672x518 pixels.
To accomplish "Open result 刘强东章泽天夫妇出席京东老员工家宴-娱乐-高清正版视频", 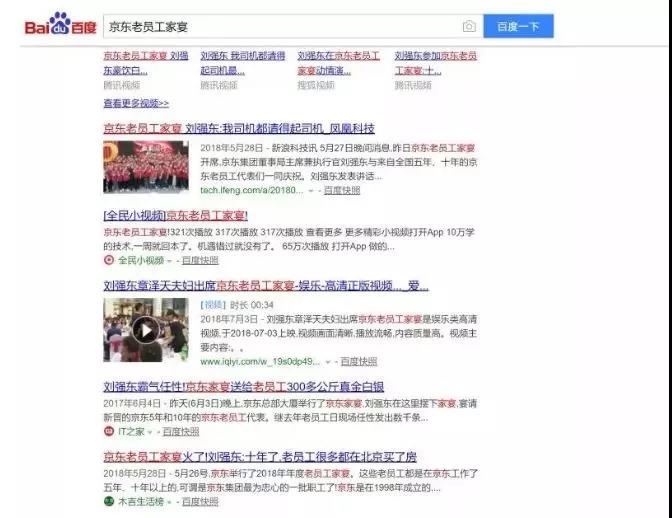I will [x=266, y=285].
